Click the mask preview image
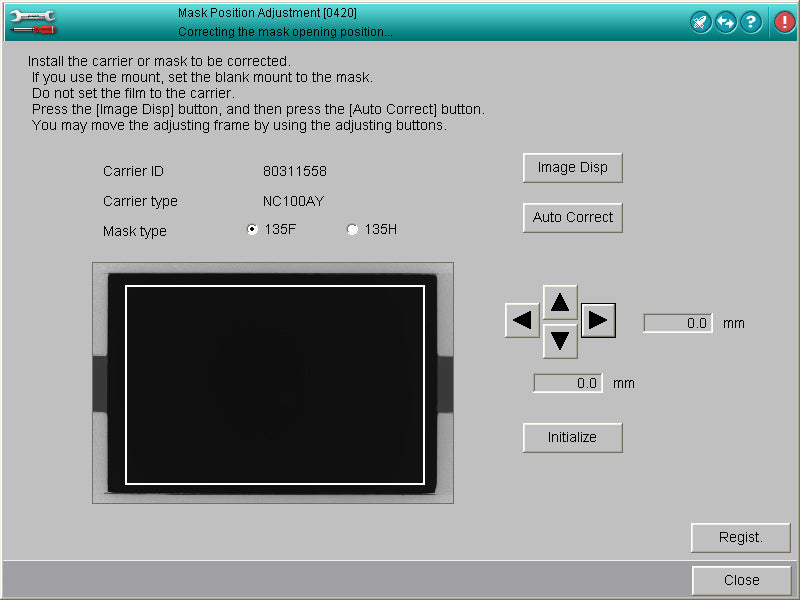The width and height of the screenshot is (800, 600). pyautogui.click(x=273, y=383)
